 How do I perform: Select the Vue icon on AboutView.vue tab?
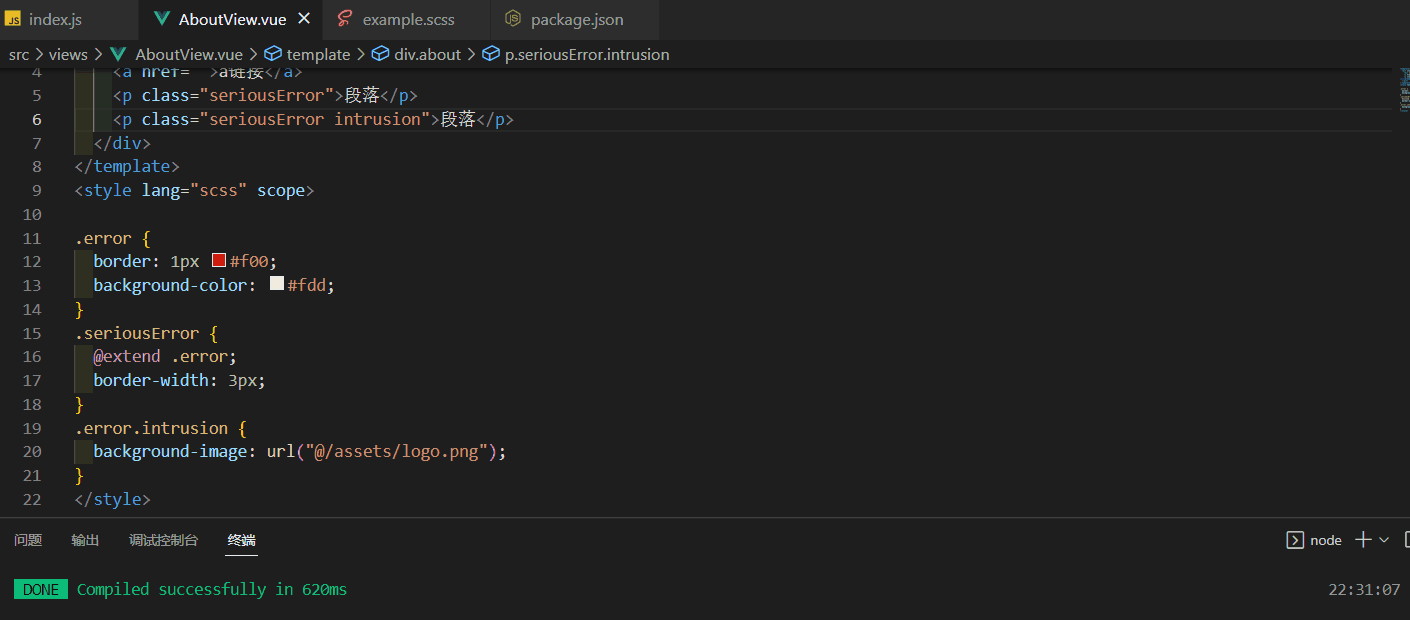[x=163, y=17]
